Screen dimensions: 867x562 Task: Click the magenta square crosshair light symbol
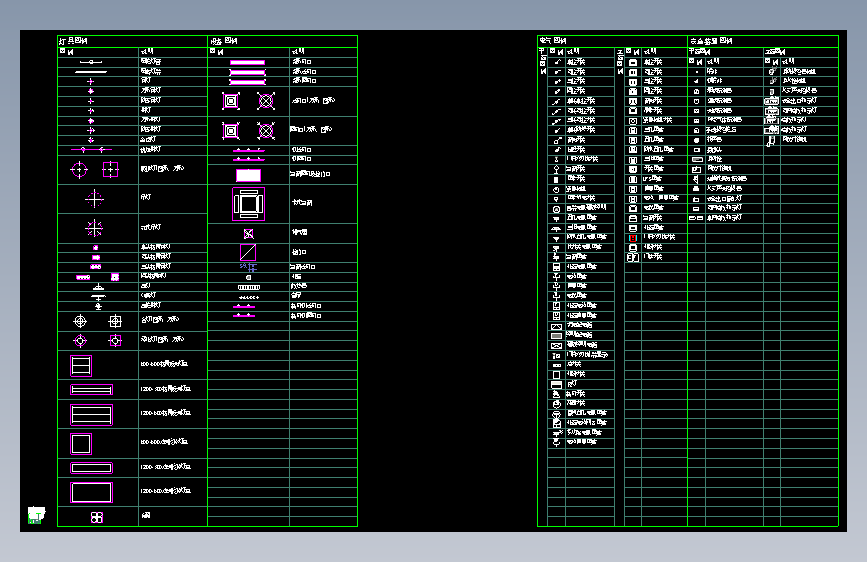click(x=111, y=170)
